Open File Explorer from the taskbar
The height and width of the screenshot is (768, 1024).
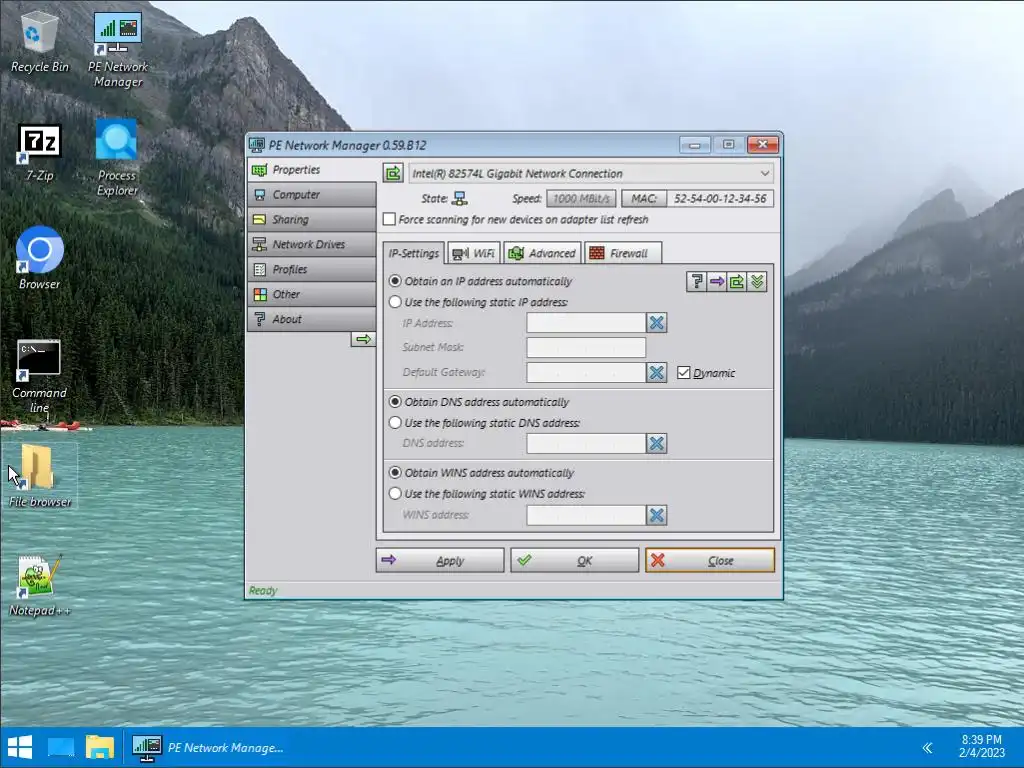[100, 747]
